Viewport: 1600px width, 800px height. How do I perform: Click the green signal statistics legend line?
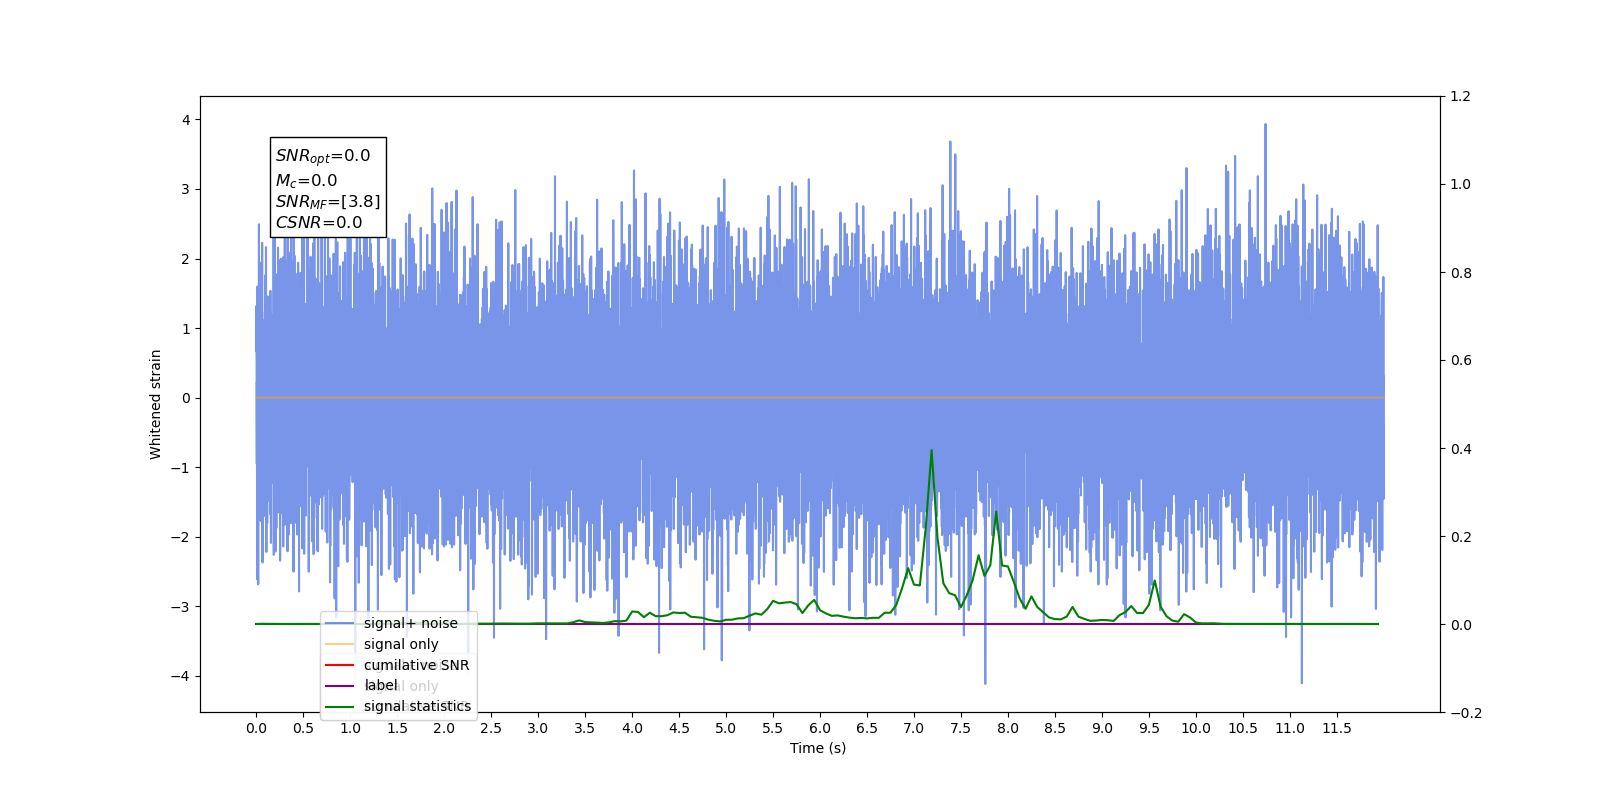[x=340, y=707]
